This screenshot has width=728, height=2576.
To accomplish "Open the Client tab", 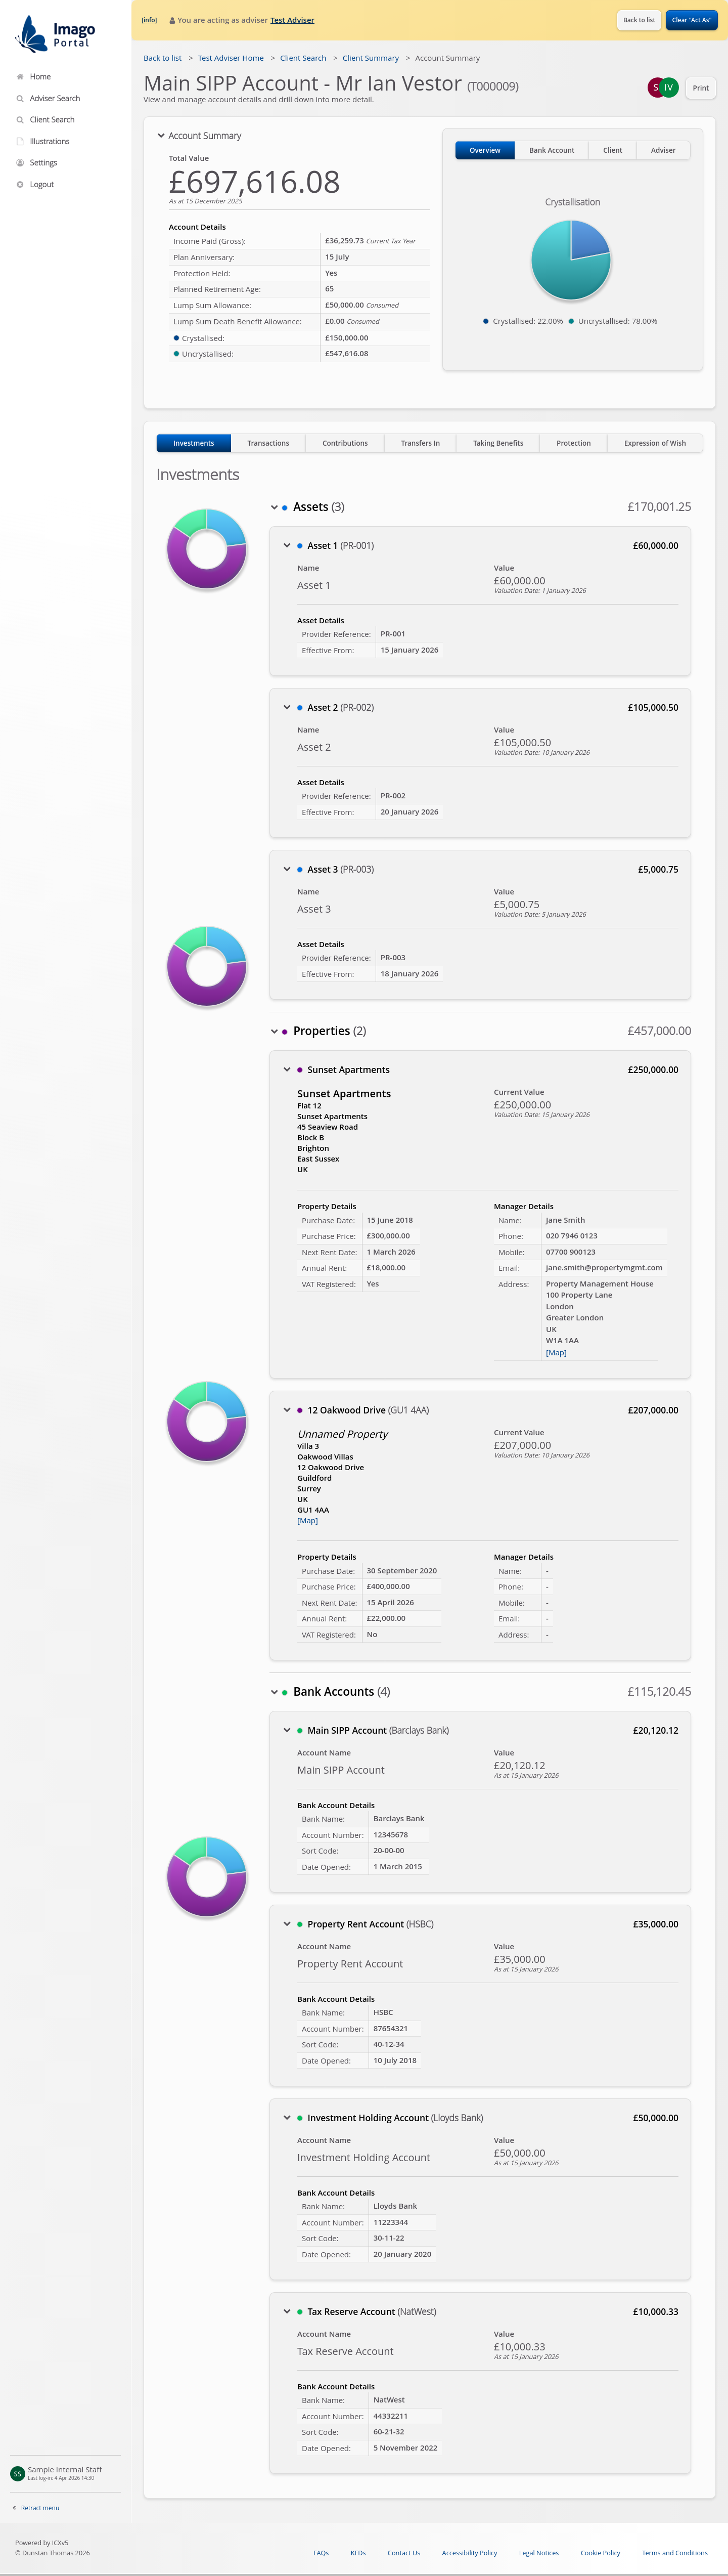I will tap(613, 150).
